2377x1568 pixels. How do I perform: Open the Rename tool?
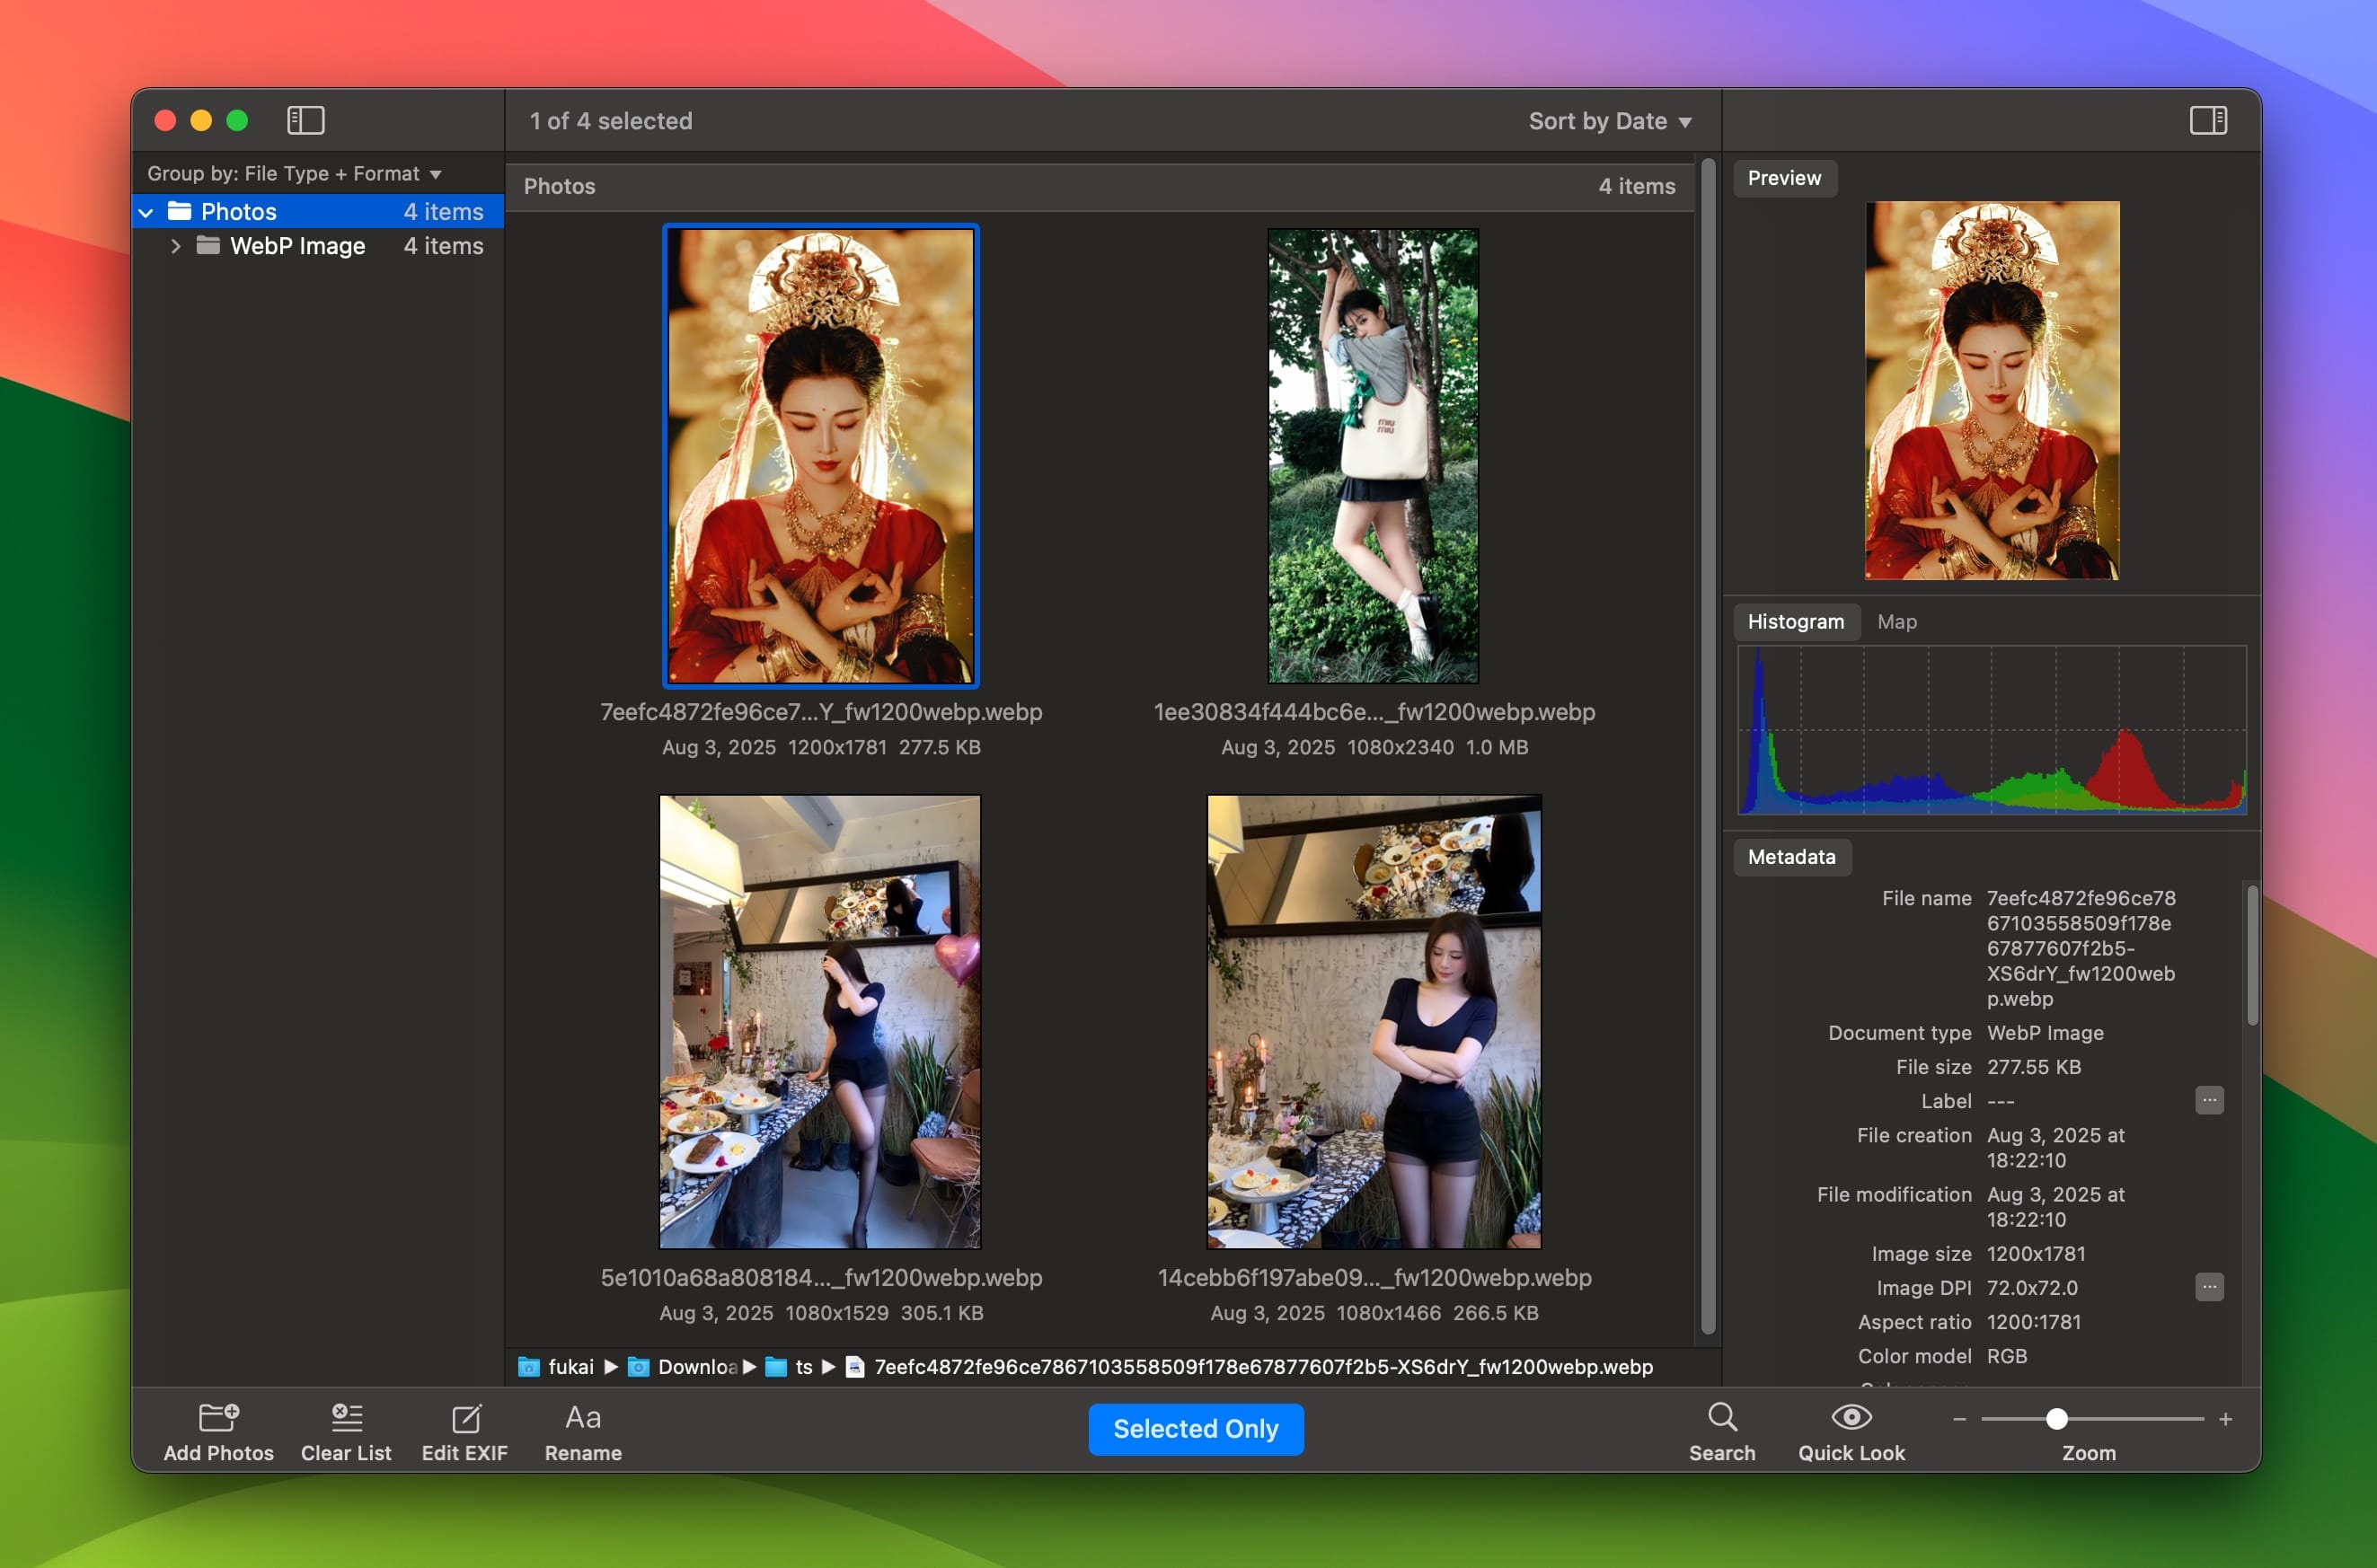click(583, 1417)
